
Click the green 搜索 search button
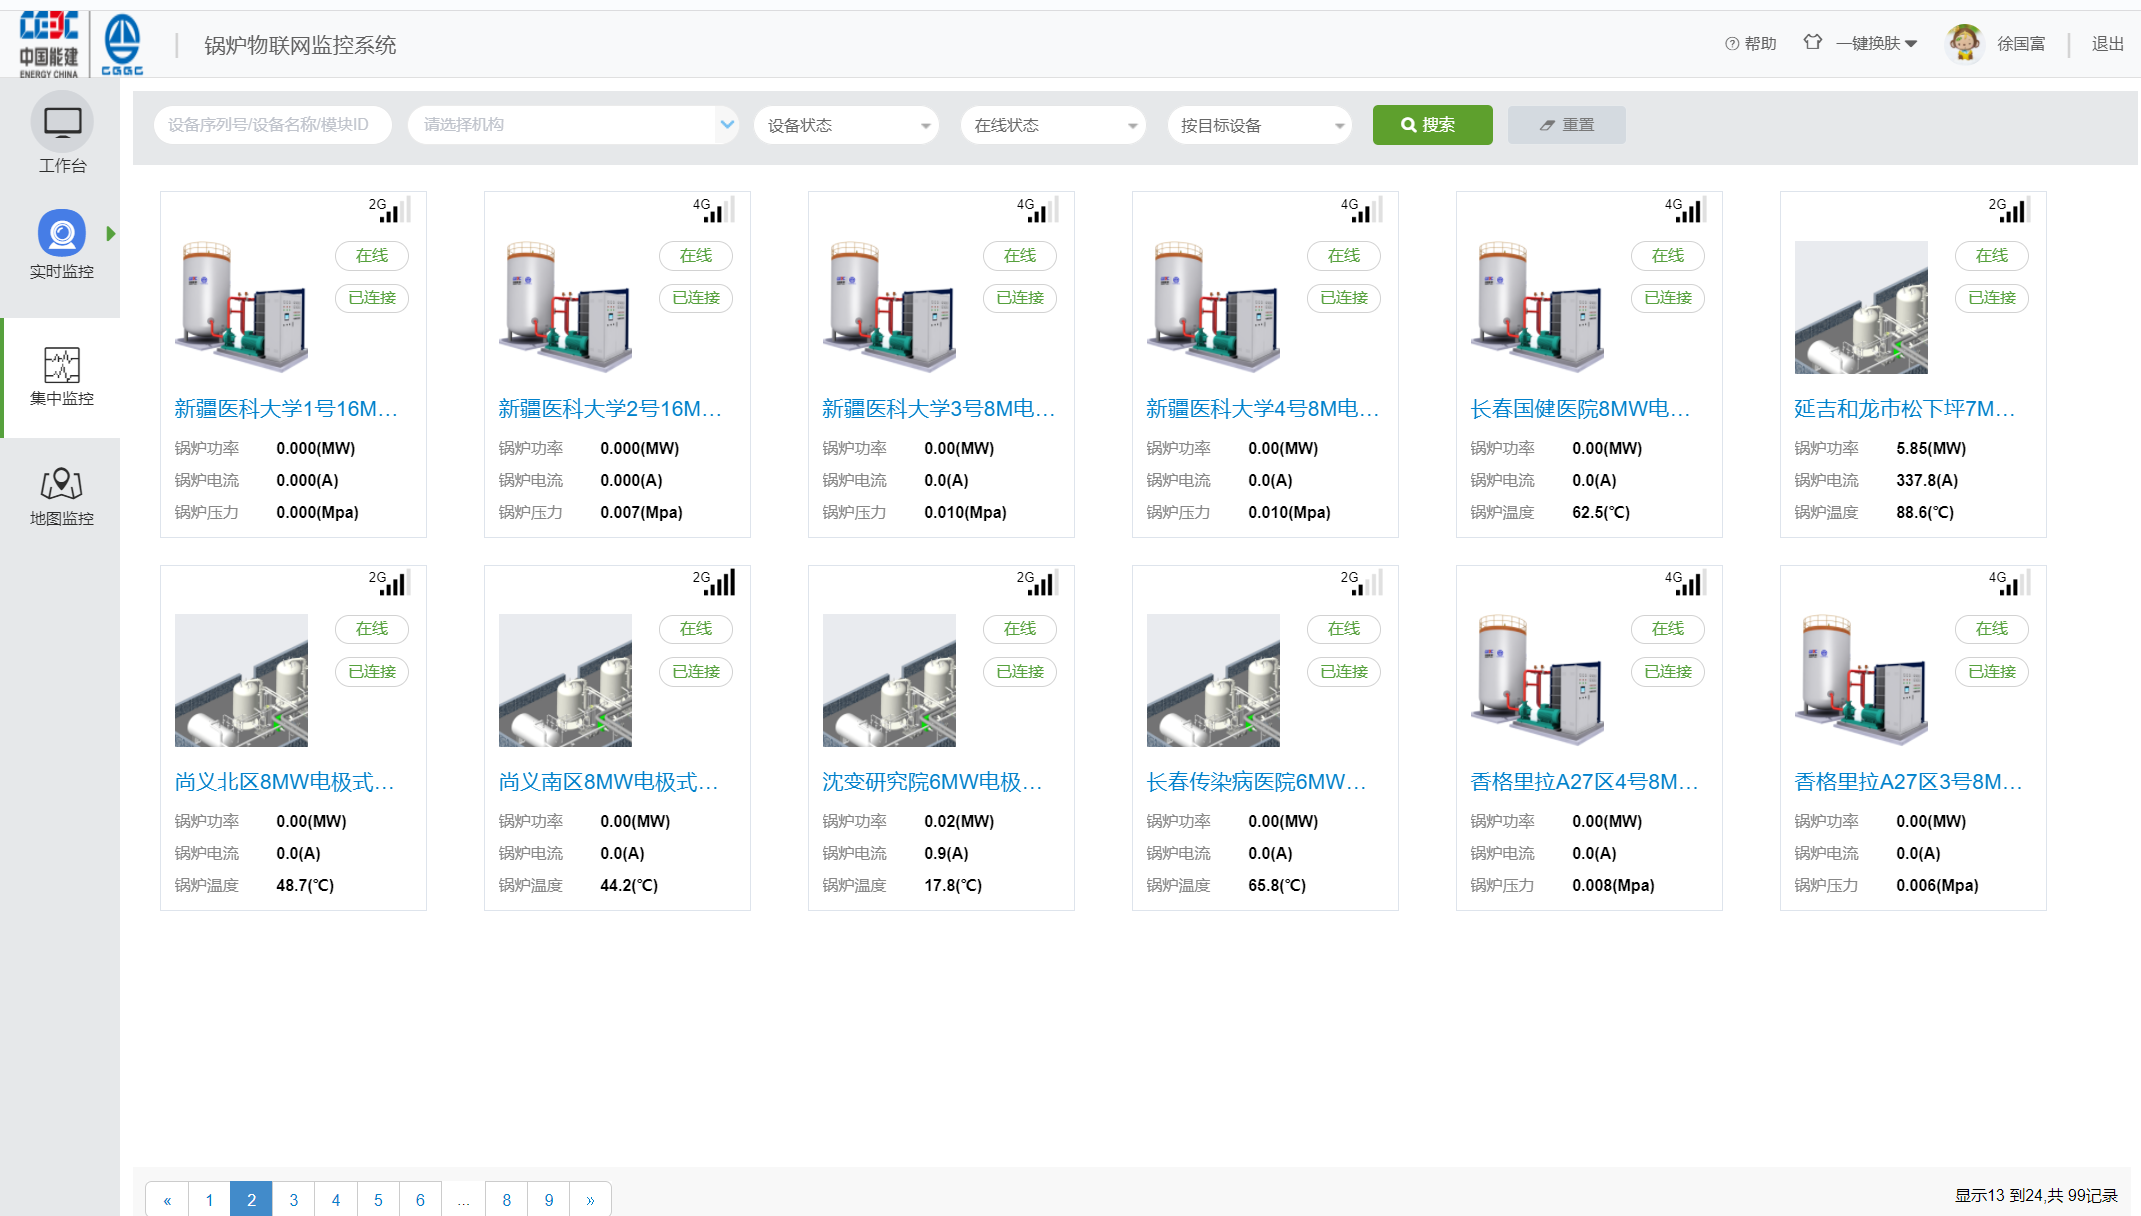click(x=1432, y=125)
